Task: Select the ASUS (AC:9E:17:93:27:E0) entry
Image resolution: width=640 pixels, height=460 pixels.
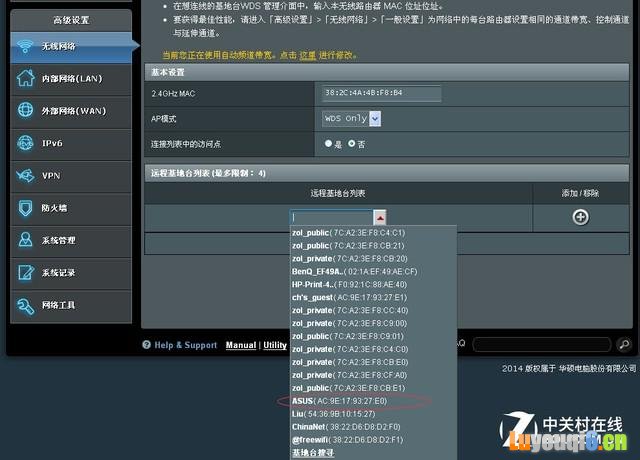Action: point(339,401)
